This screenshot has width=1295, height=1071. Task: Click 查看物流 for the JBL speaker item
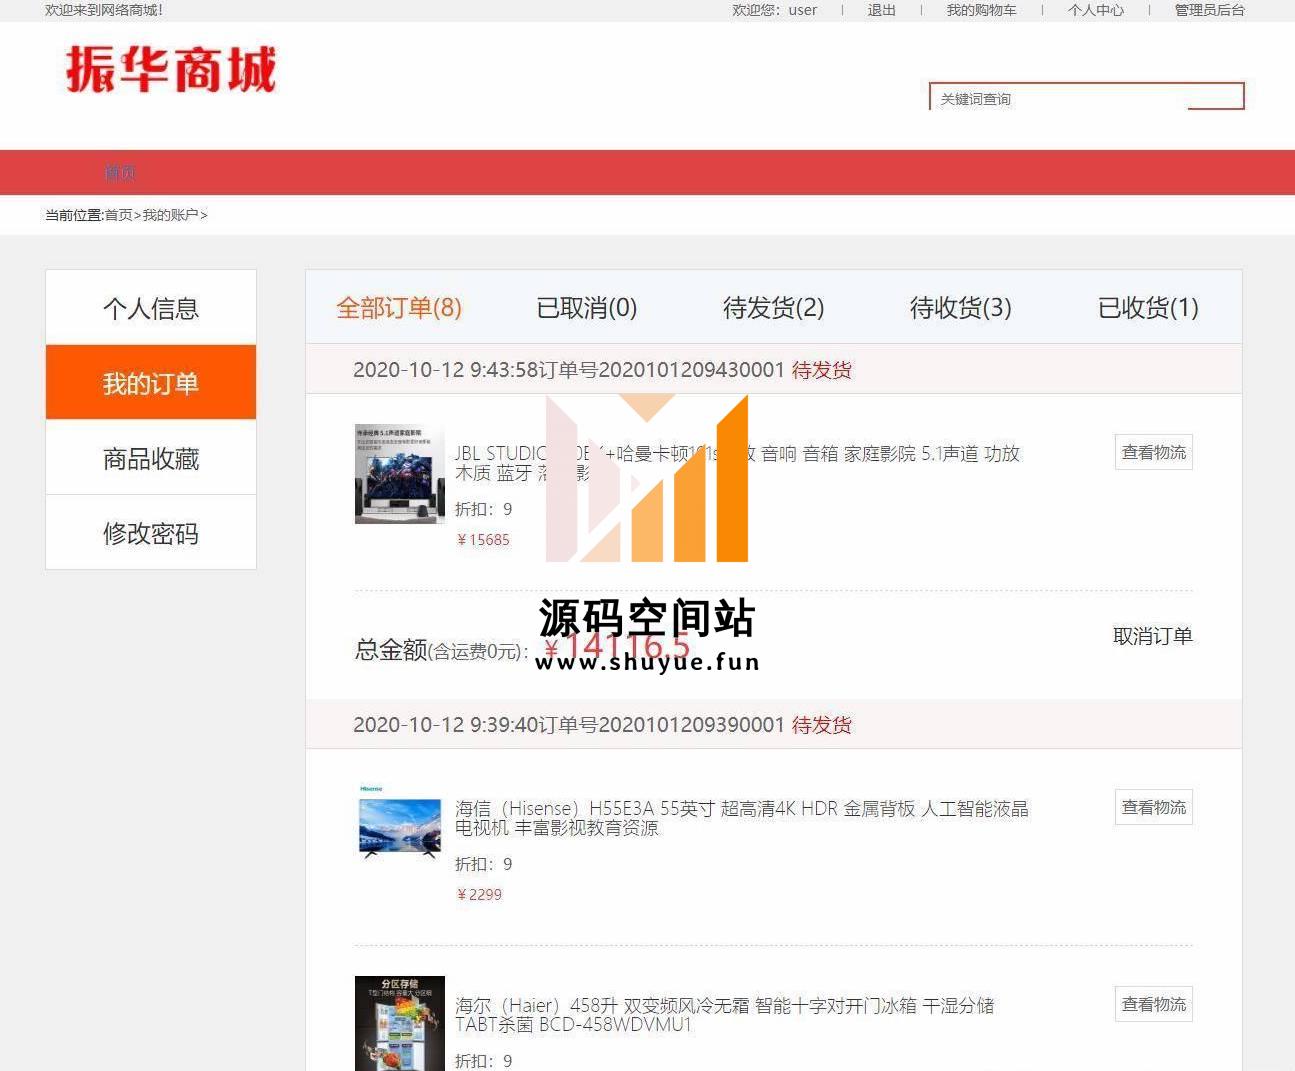click(x=1154, y=452)
